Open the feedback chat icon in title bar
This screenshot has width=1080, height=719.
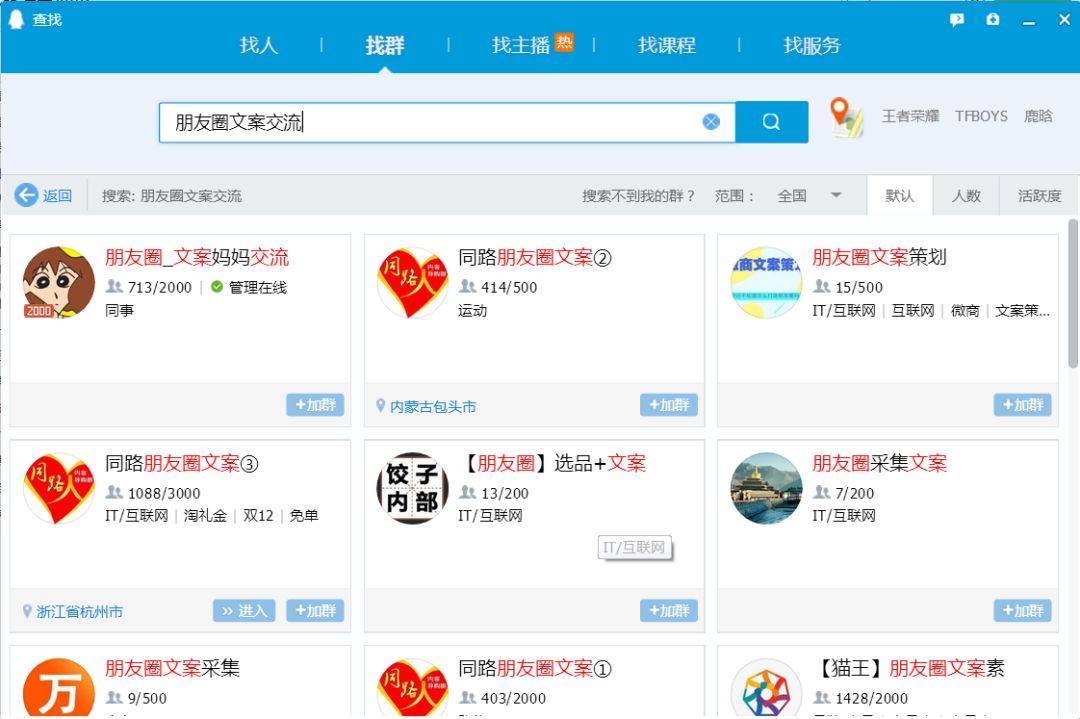click(x=957, y=20)
